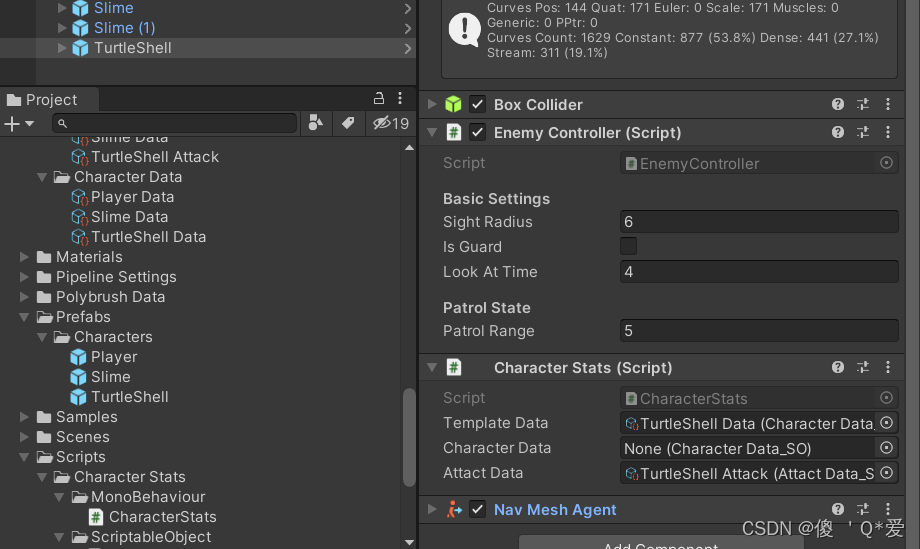920x549 pixels.
Task: Collapse the Enemy Controller component foldout
Action: (x=432, y=132)
